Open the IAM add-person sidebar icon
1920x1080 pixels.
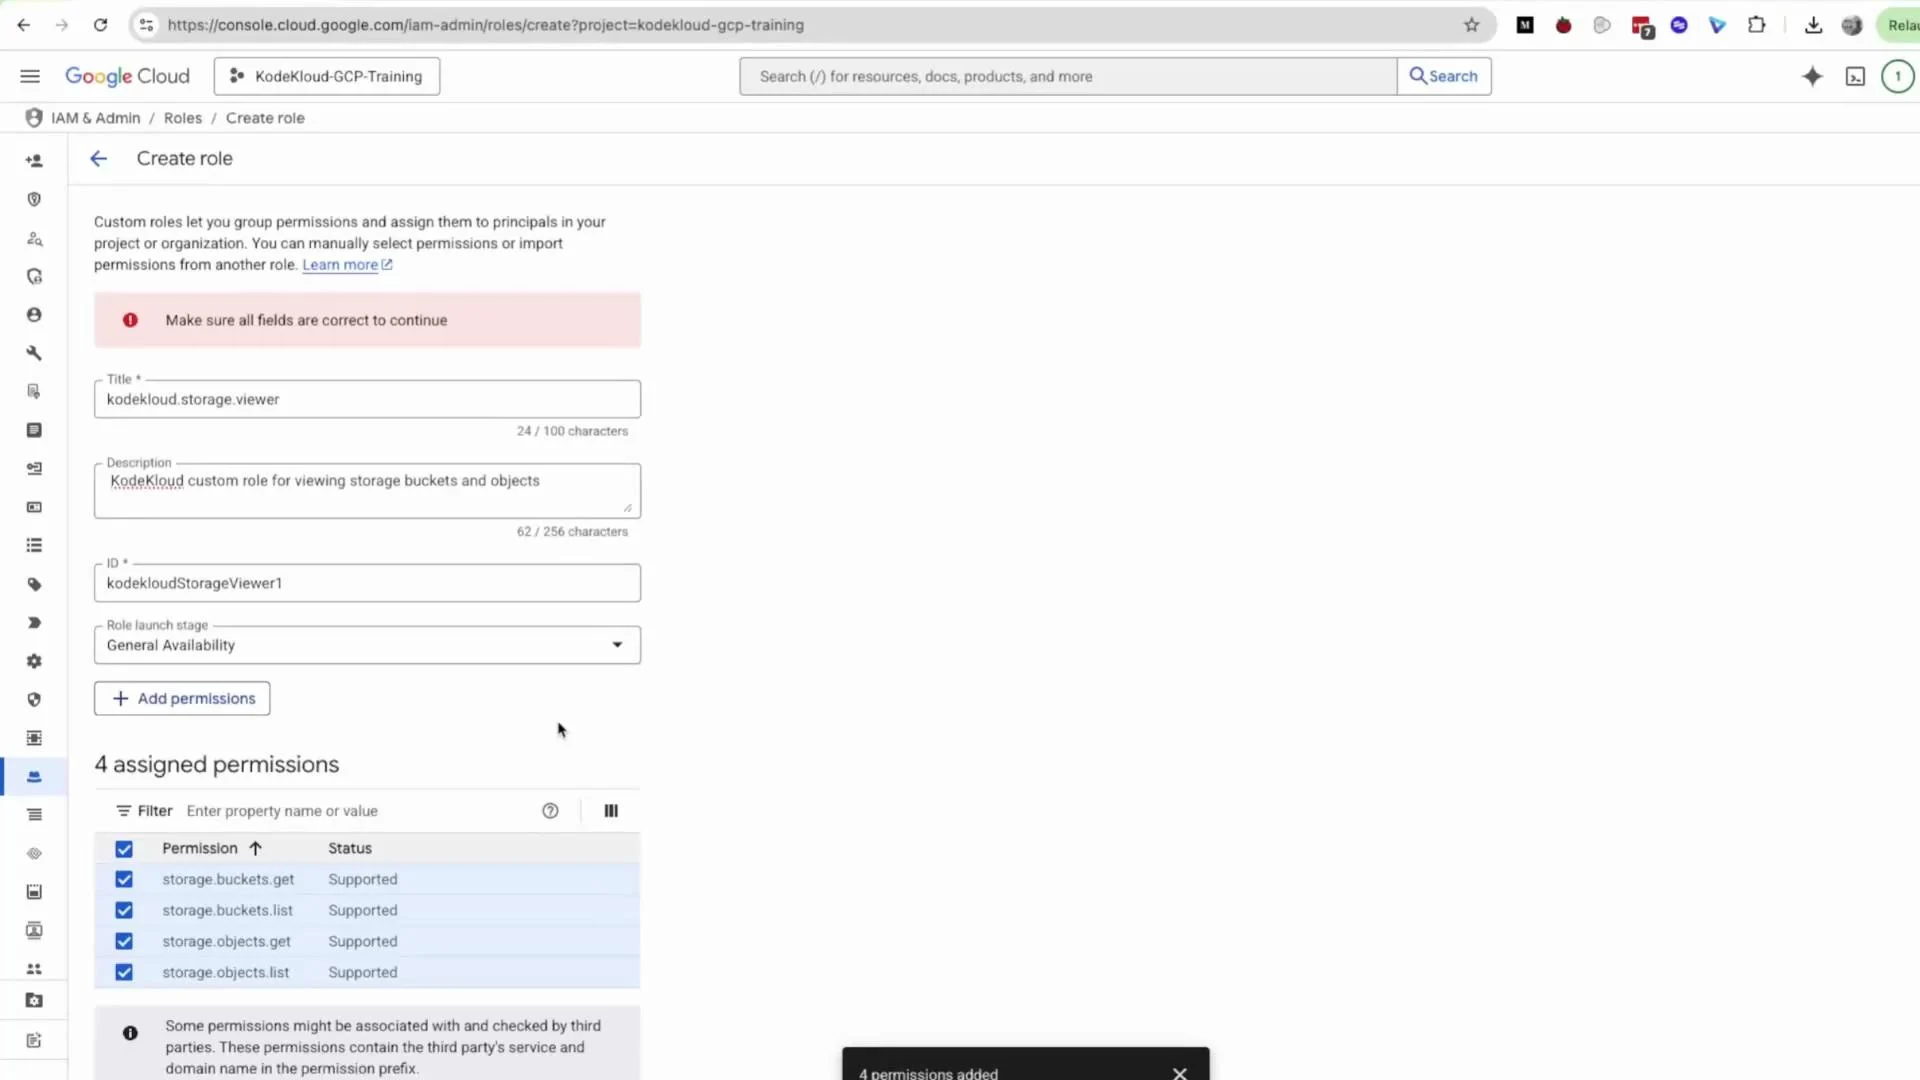34,160
